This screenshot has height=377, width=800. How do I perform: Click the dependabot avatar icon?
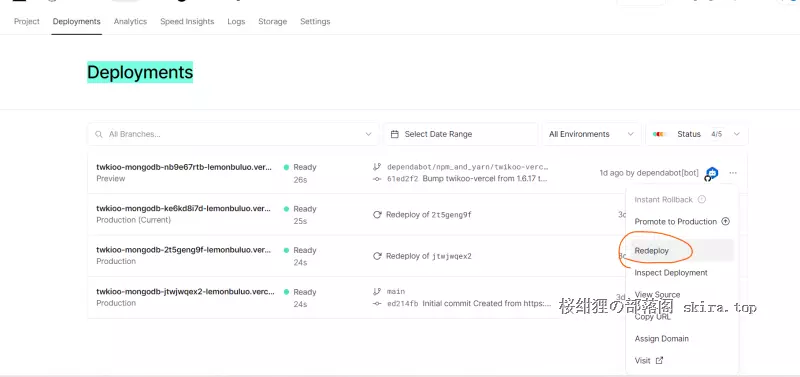712,173
